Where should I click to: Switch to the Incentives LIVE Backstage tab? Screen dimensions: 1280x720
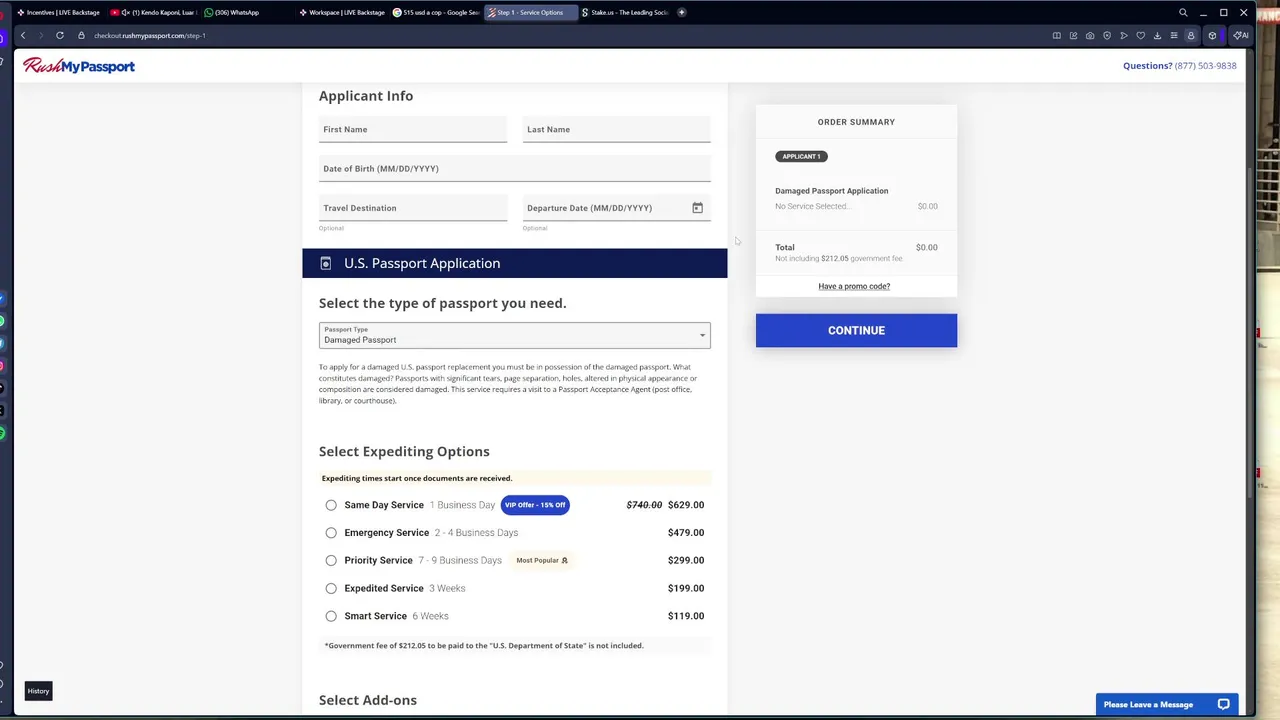click(x=58, y=13)
